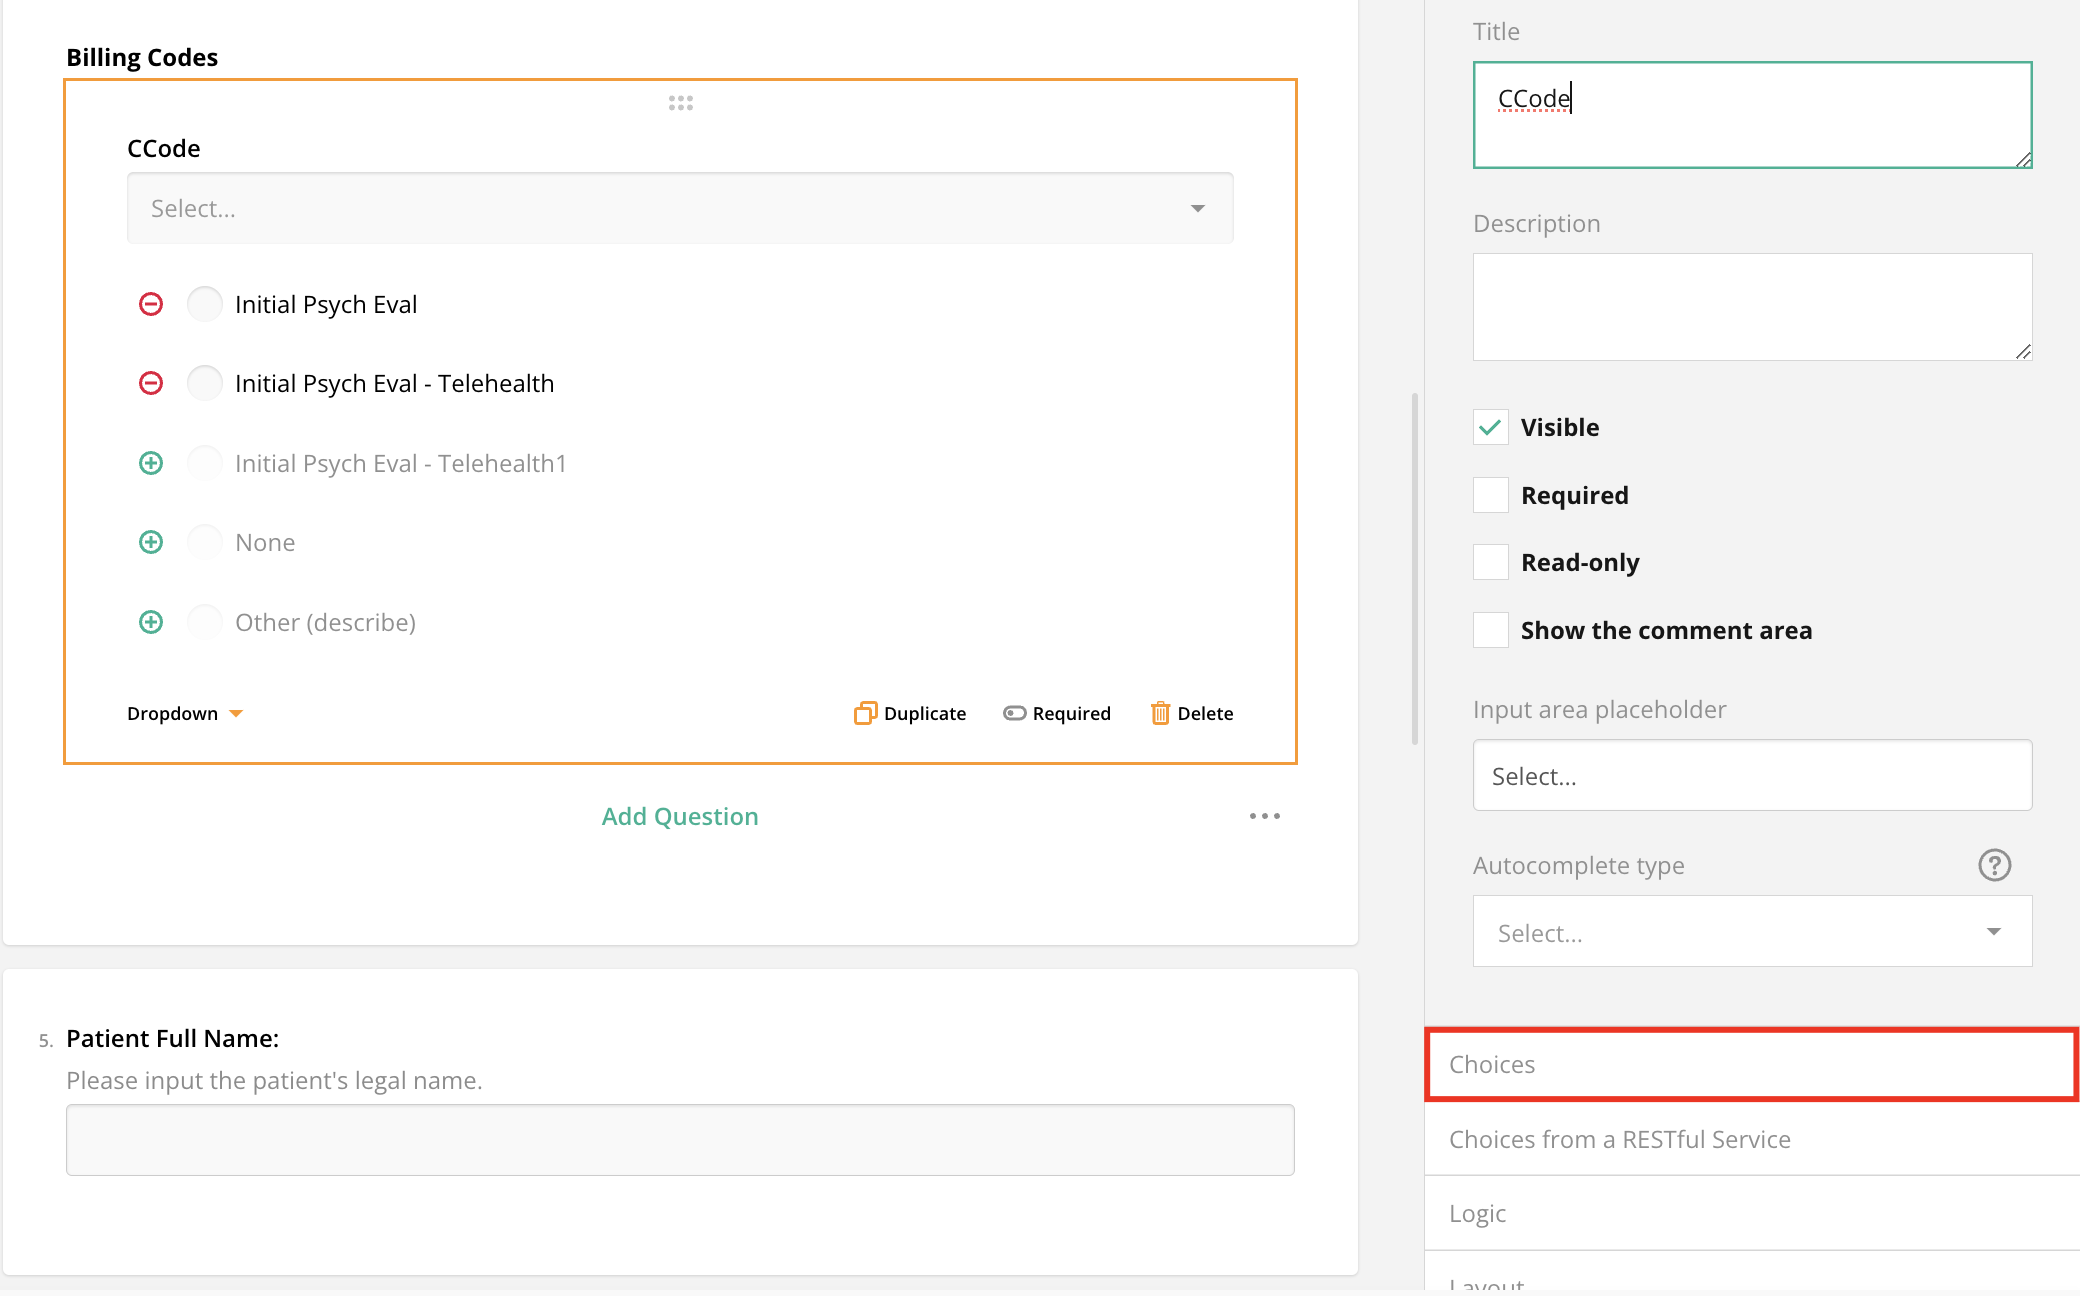Enable the Required checkbox in properties
2080x1296 pixels.
click(1490, 495)
